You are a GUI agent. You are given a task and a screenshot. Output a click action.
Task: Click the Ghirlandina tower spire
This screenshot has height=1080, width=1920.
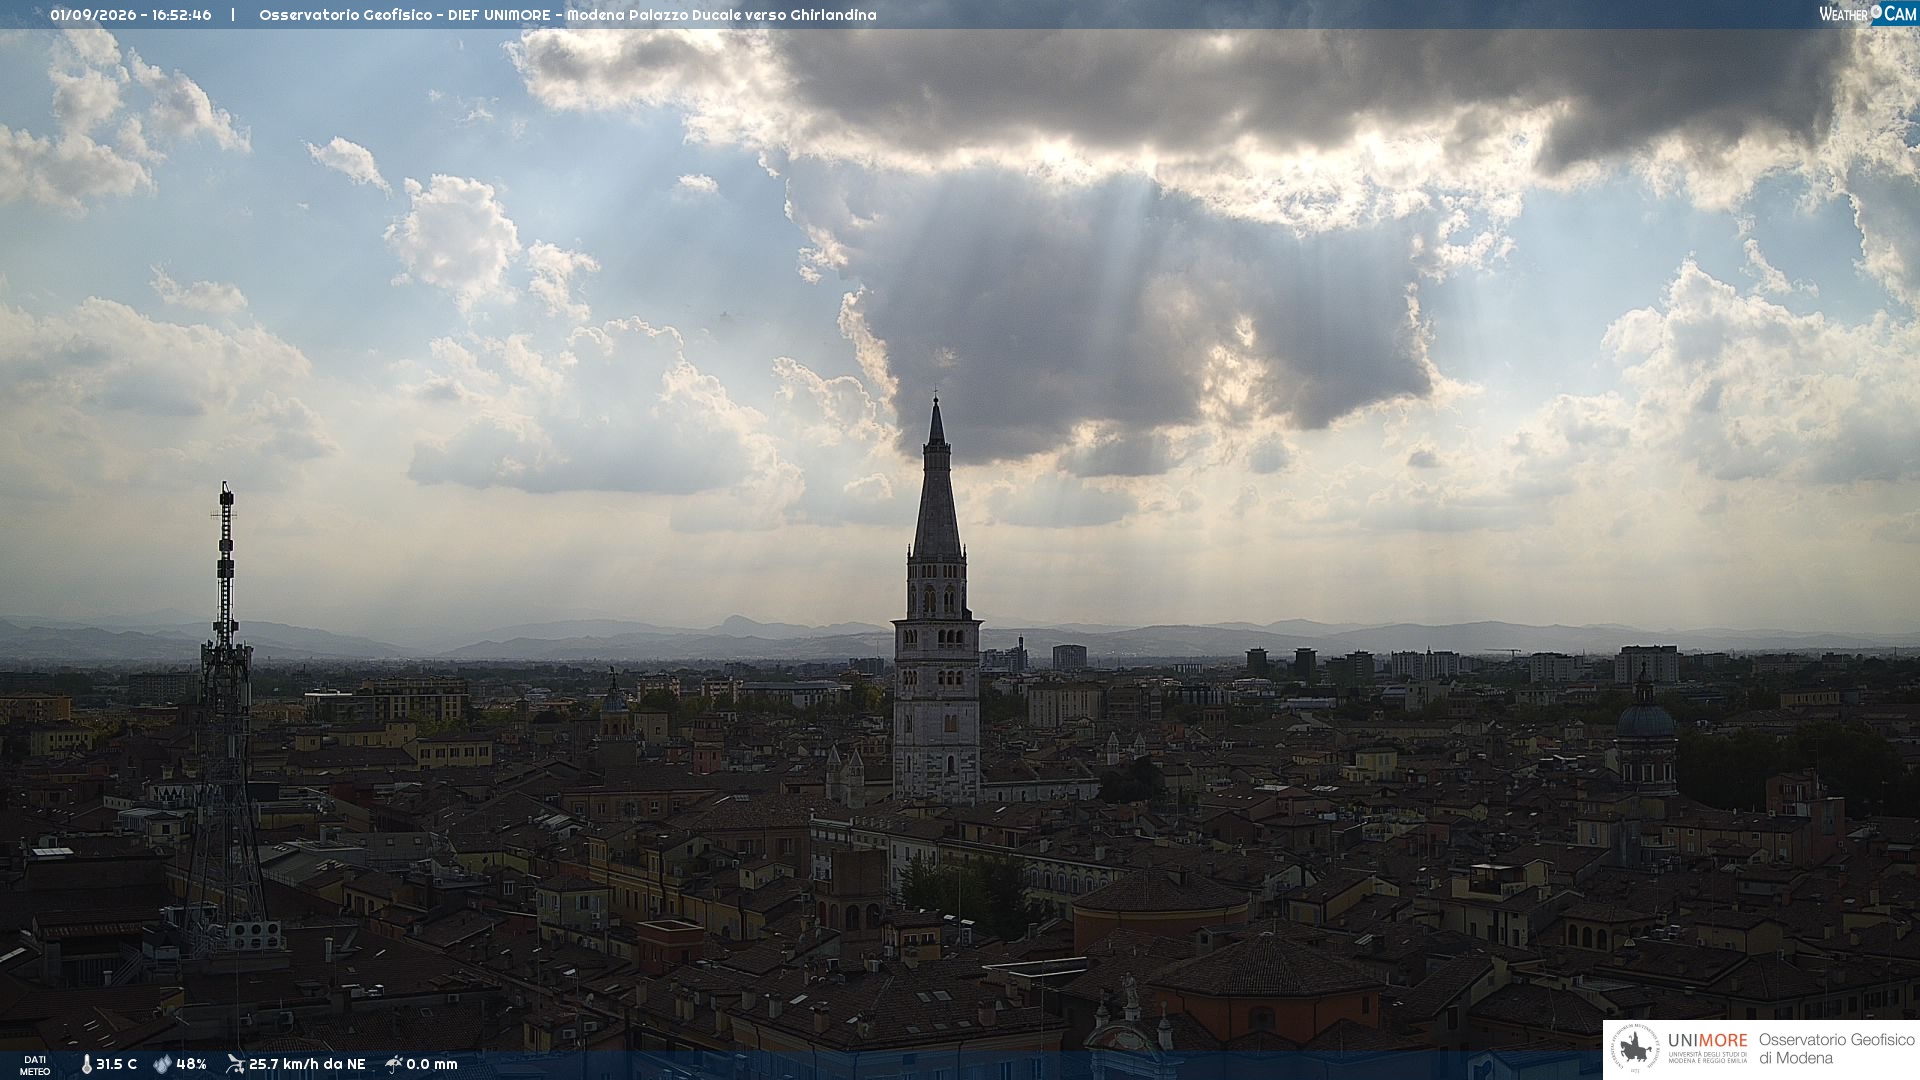tap(937, 478)
